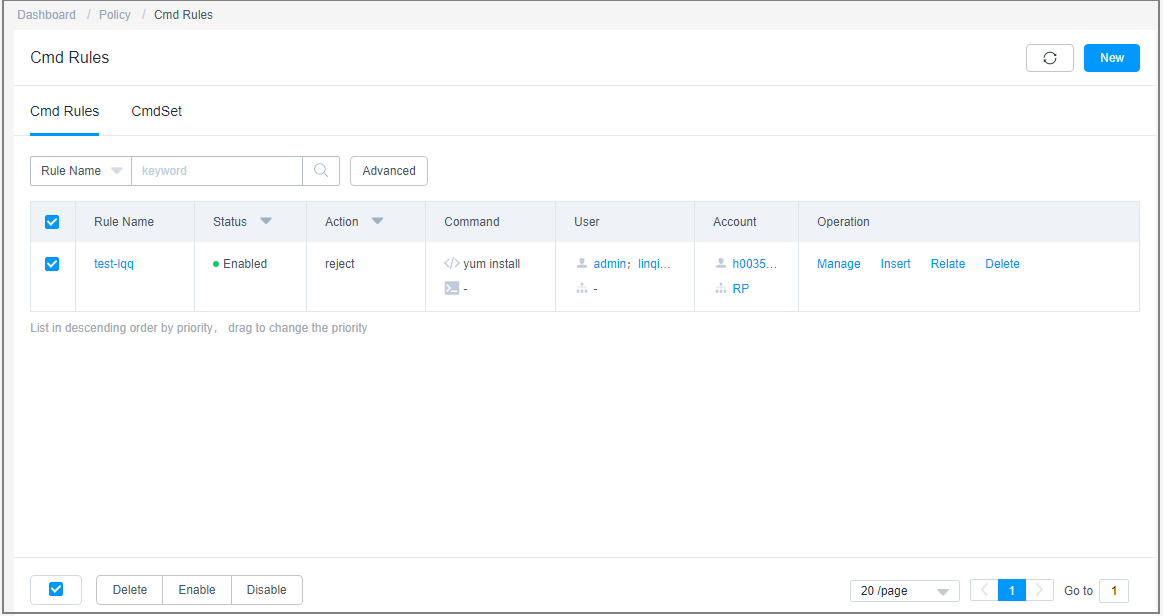
Task: Click the hierarchy icon beside RP
Action: [x=720, y=288]
